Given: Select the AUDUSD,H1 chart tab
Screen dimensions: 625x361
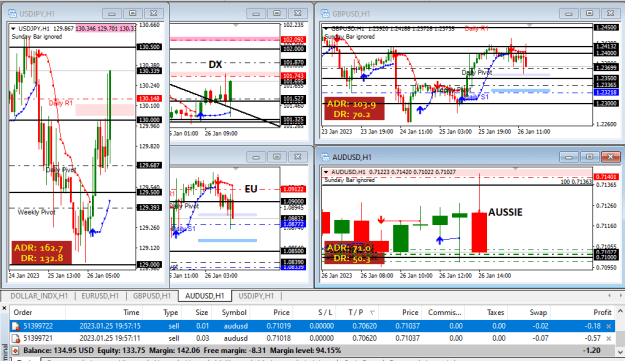Looking at the screenshot, I should pos(204,296).
